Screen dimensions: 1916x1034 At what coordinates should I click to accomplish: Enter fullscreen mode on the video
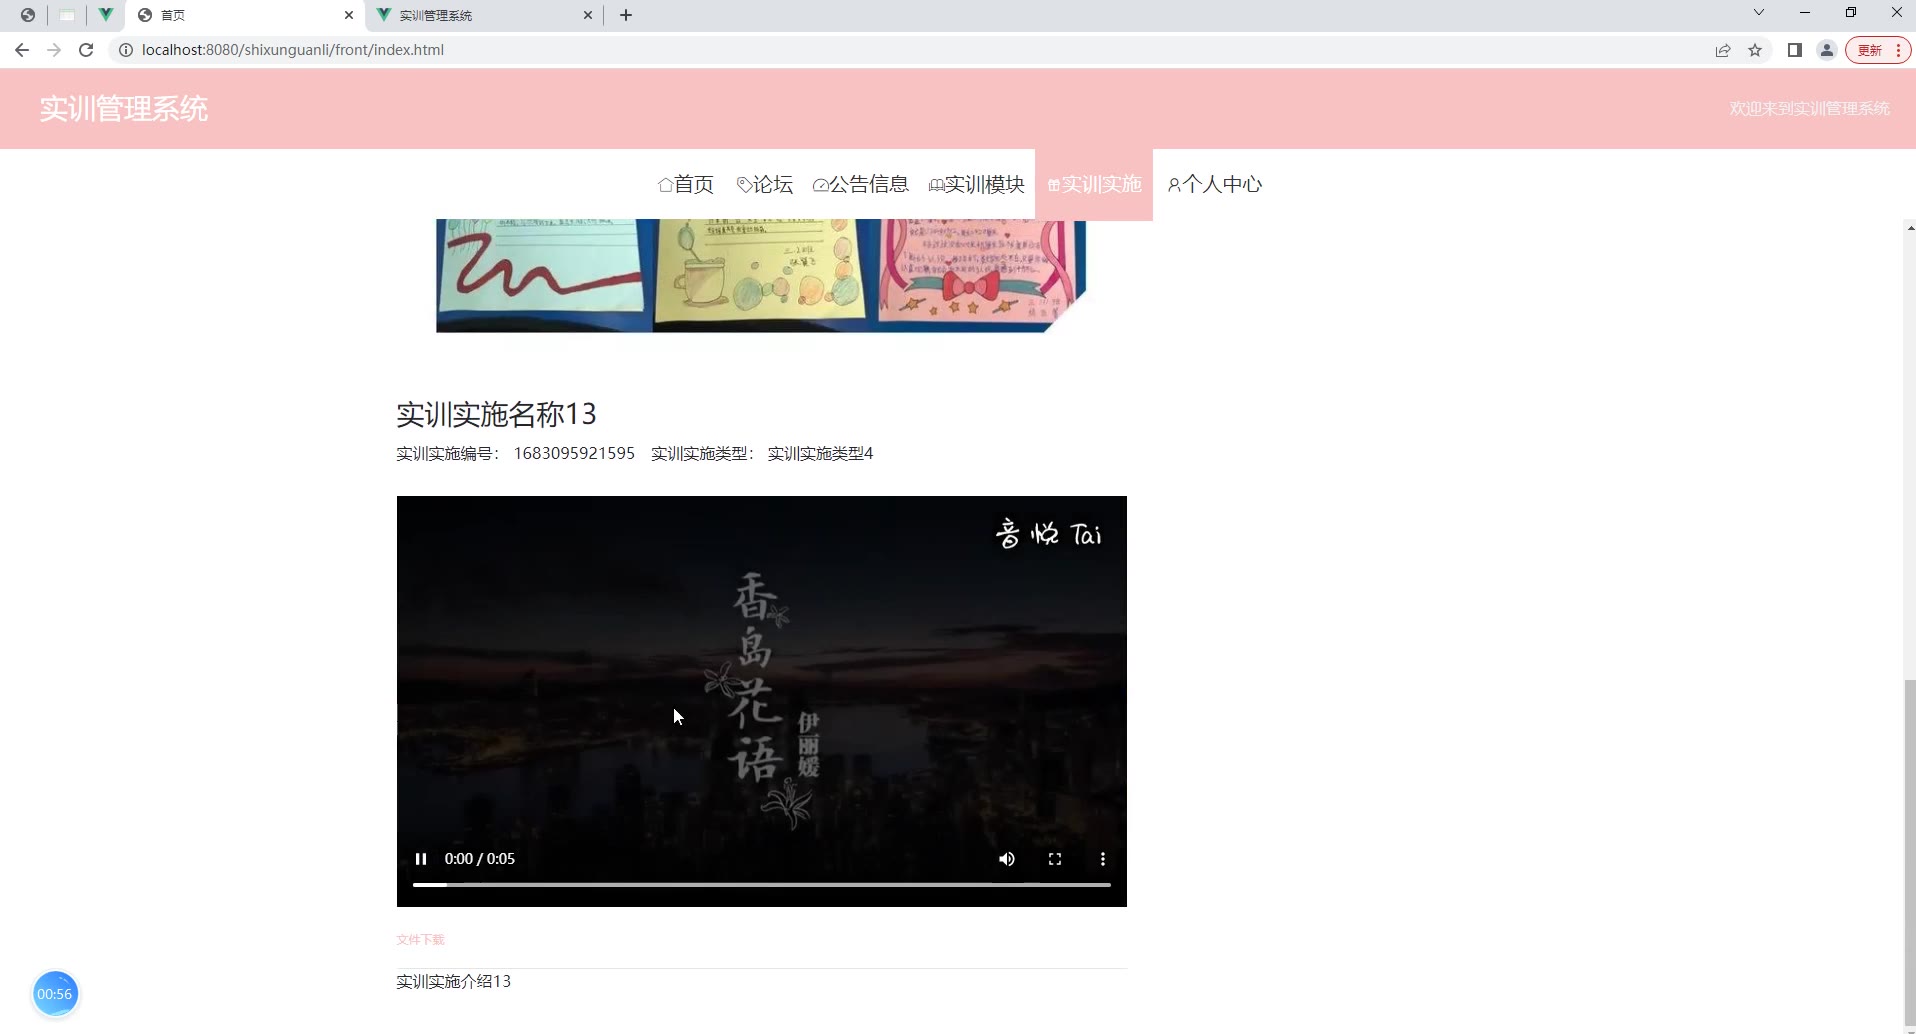[1055, 859]
